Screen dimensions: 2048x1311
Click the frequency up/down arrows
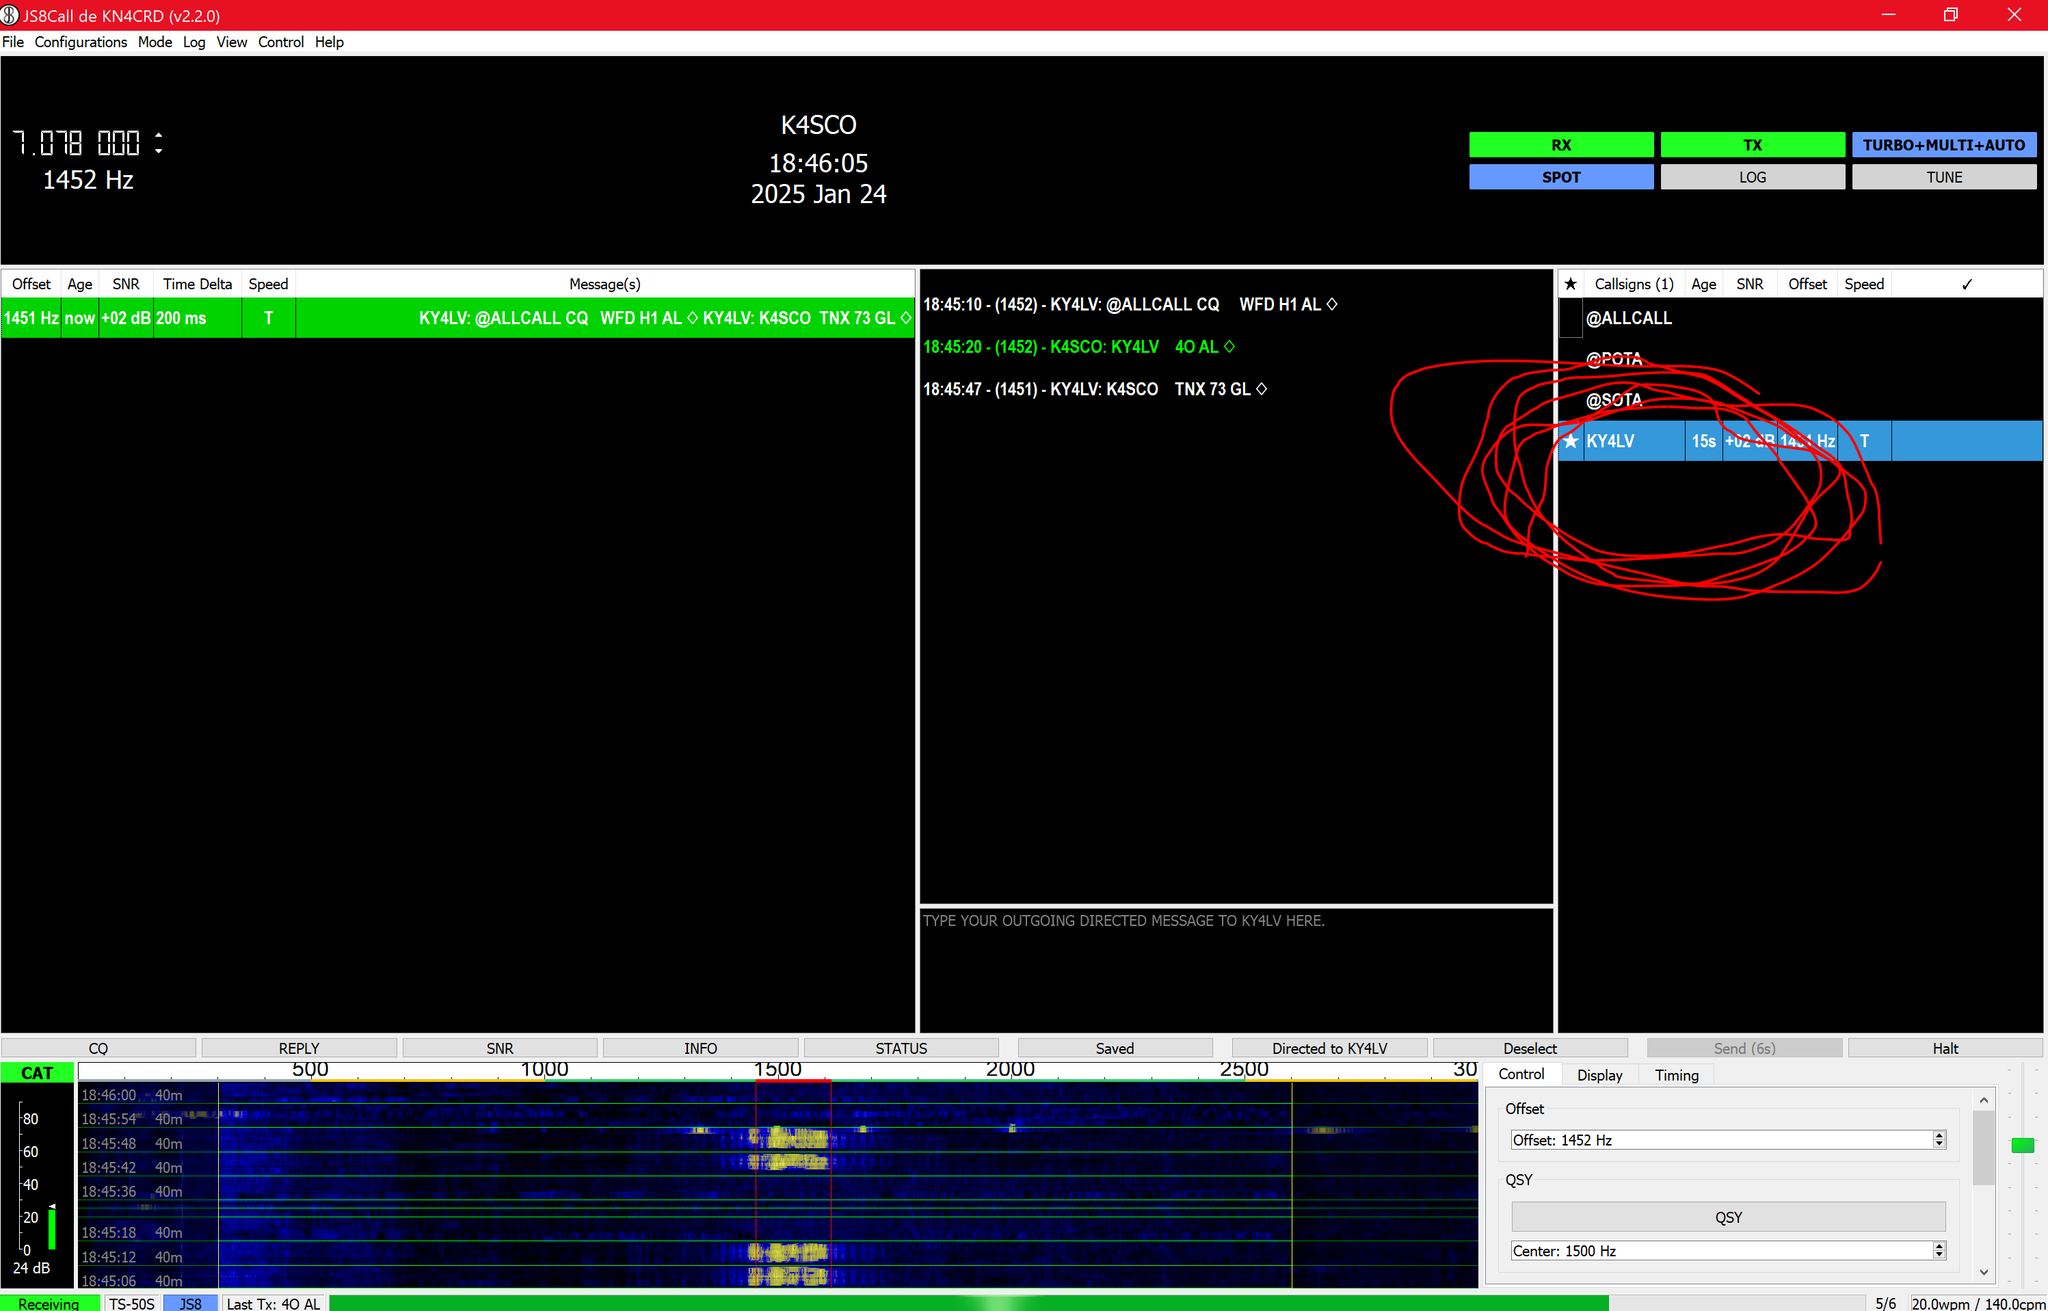(158, 143)
